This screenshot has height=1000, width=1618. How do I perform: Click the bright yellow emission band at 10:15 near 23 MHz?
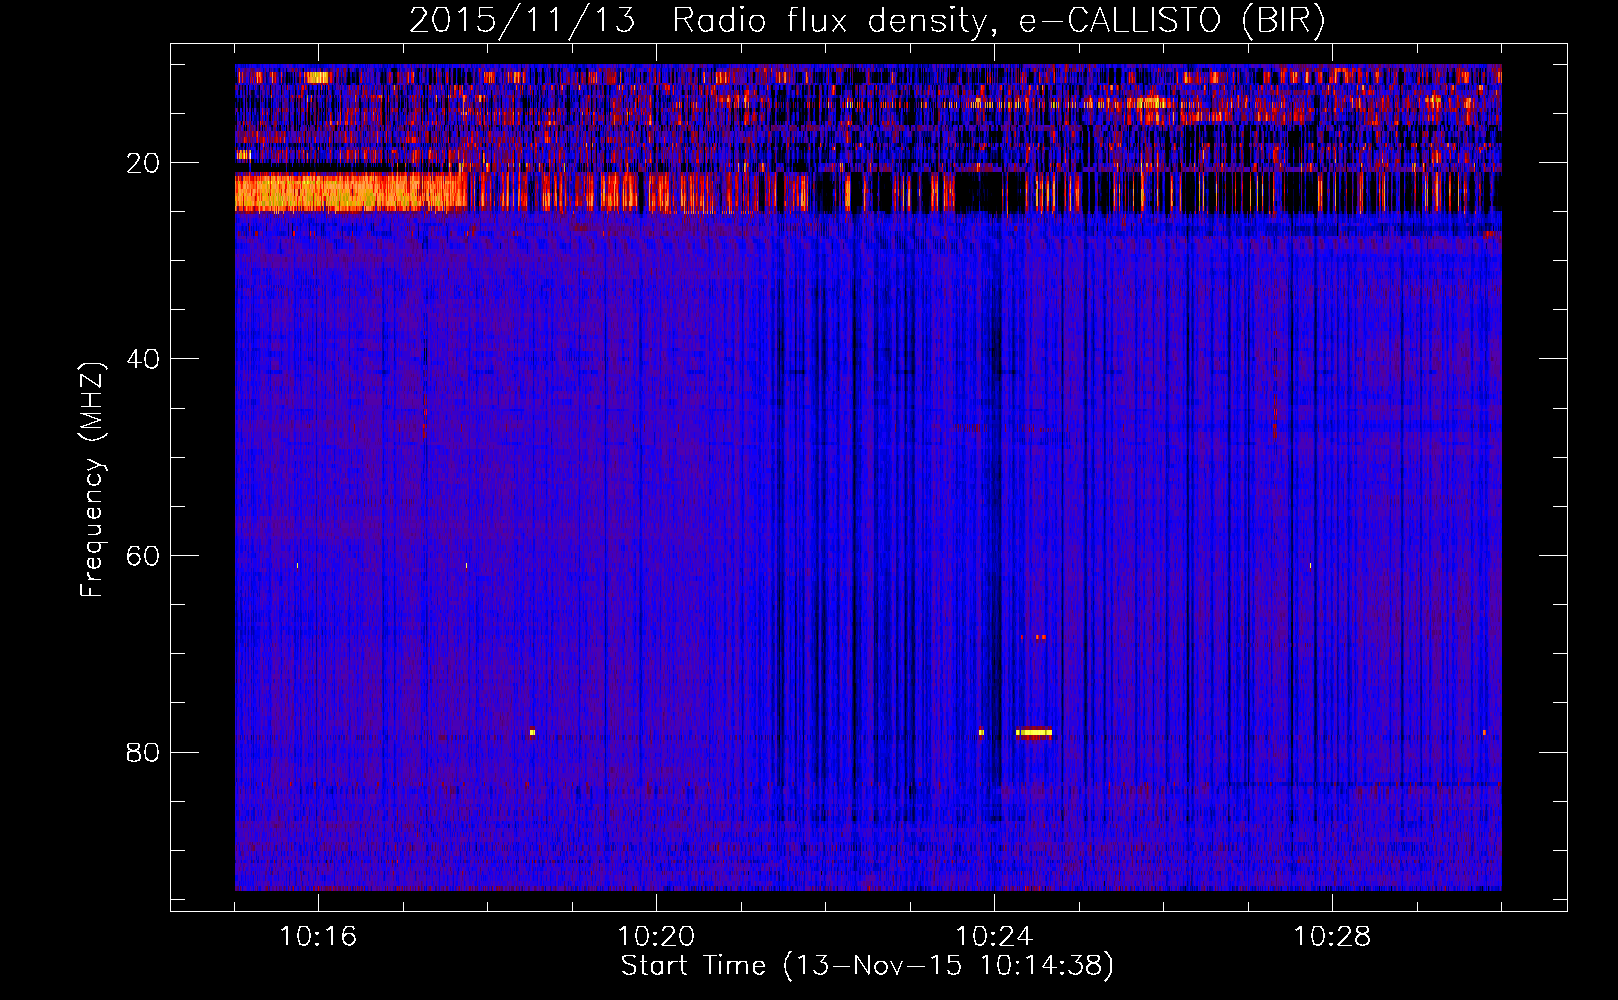click(x=350, y=191)
